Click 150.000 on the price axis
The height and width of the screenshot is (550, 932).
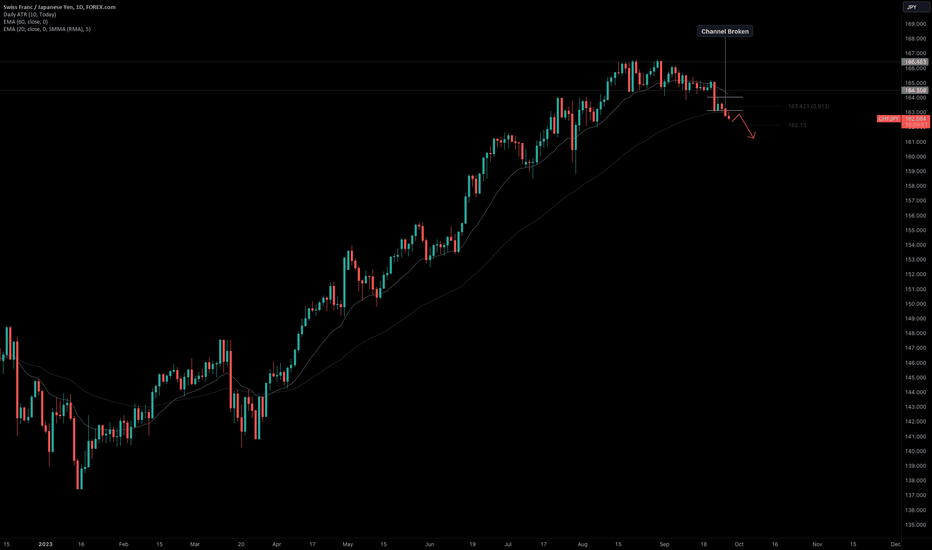916,304
